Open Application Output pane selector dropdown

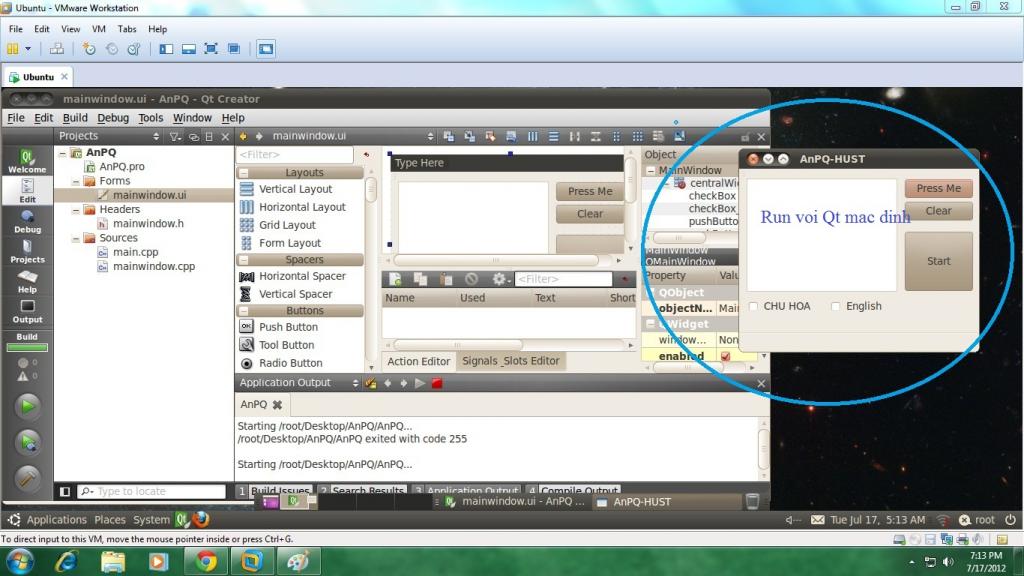pyautogui.click(x=355, y=383)
